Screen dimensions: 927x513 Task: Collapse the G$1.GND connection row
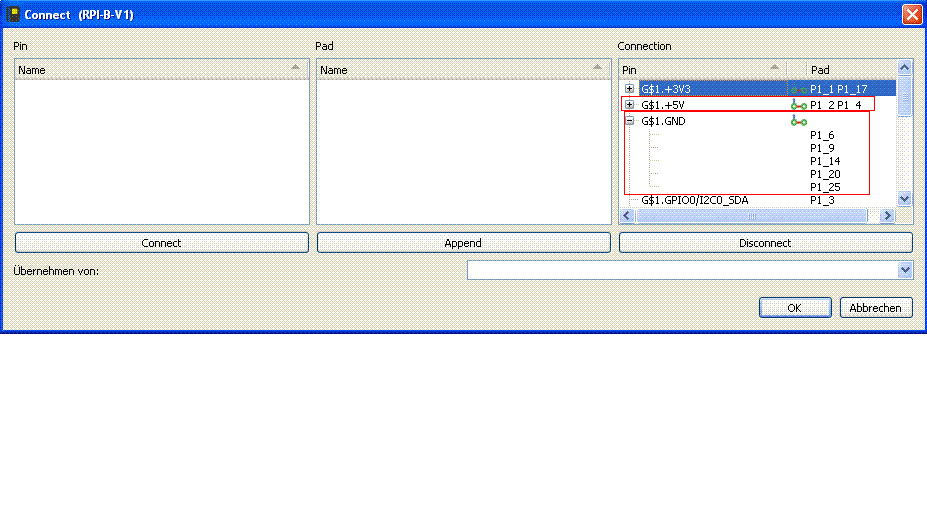[629, 121]
